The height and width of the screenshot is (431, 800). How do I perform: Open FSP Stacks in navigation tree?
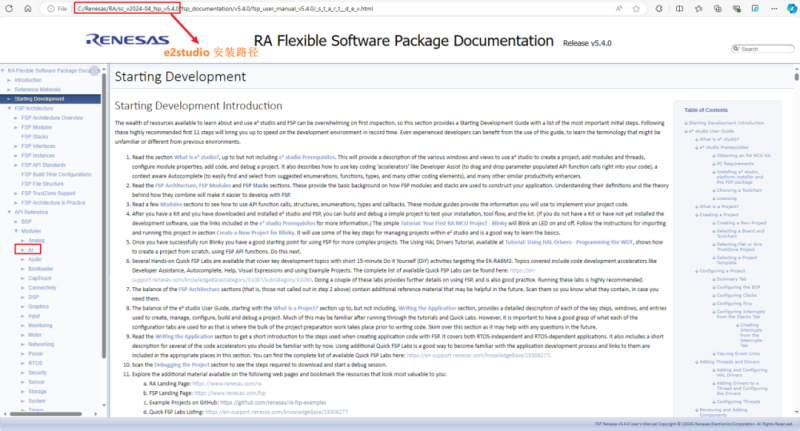click(35, 137)
